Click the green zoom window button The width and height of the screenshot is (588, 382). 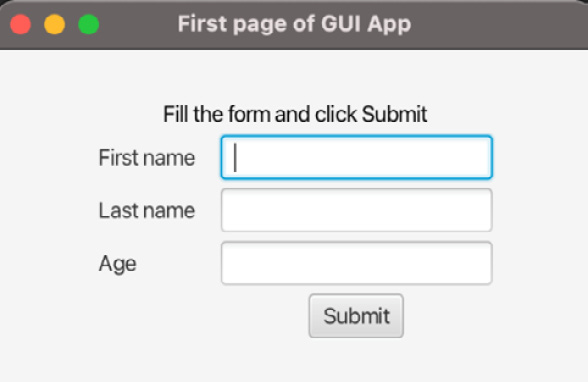[88, 24]
